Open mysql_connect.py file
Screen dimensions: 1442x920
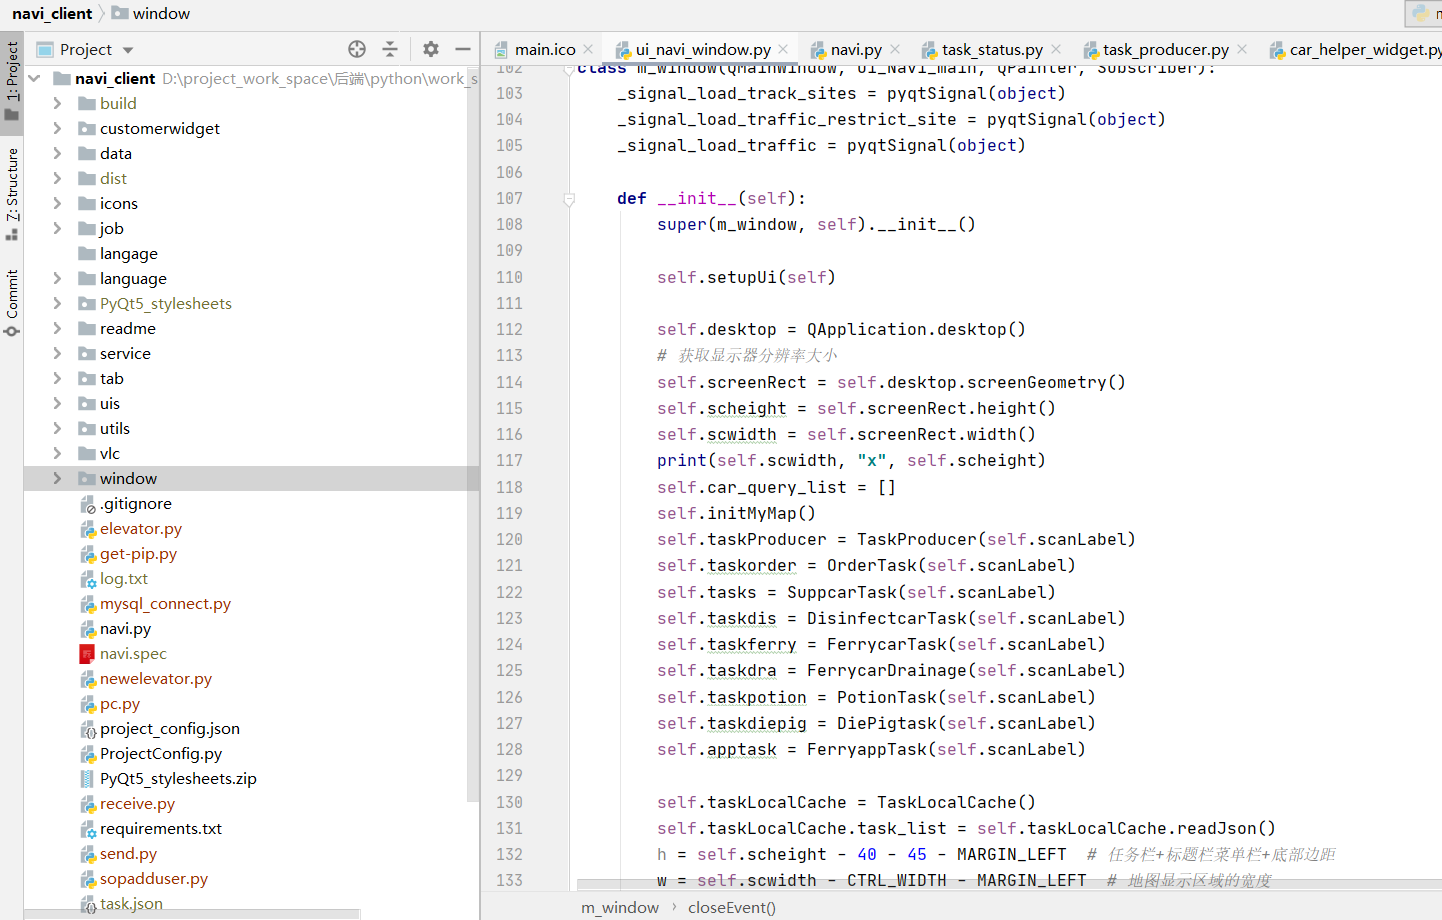point(165,603)
